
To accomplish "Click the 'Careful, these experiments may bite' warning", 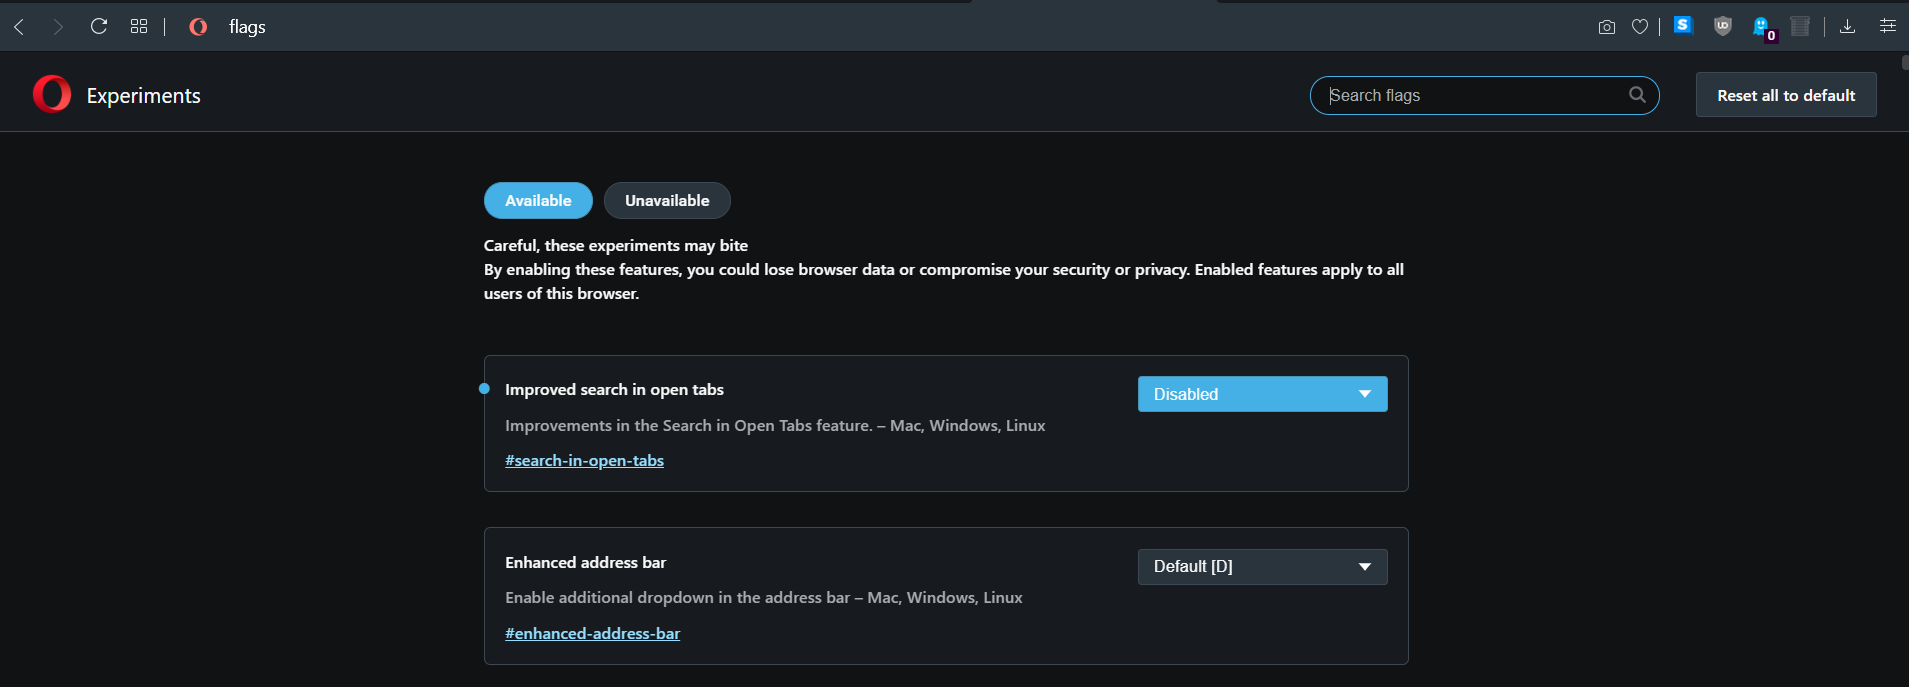I will tap(616, 246).
